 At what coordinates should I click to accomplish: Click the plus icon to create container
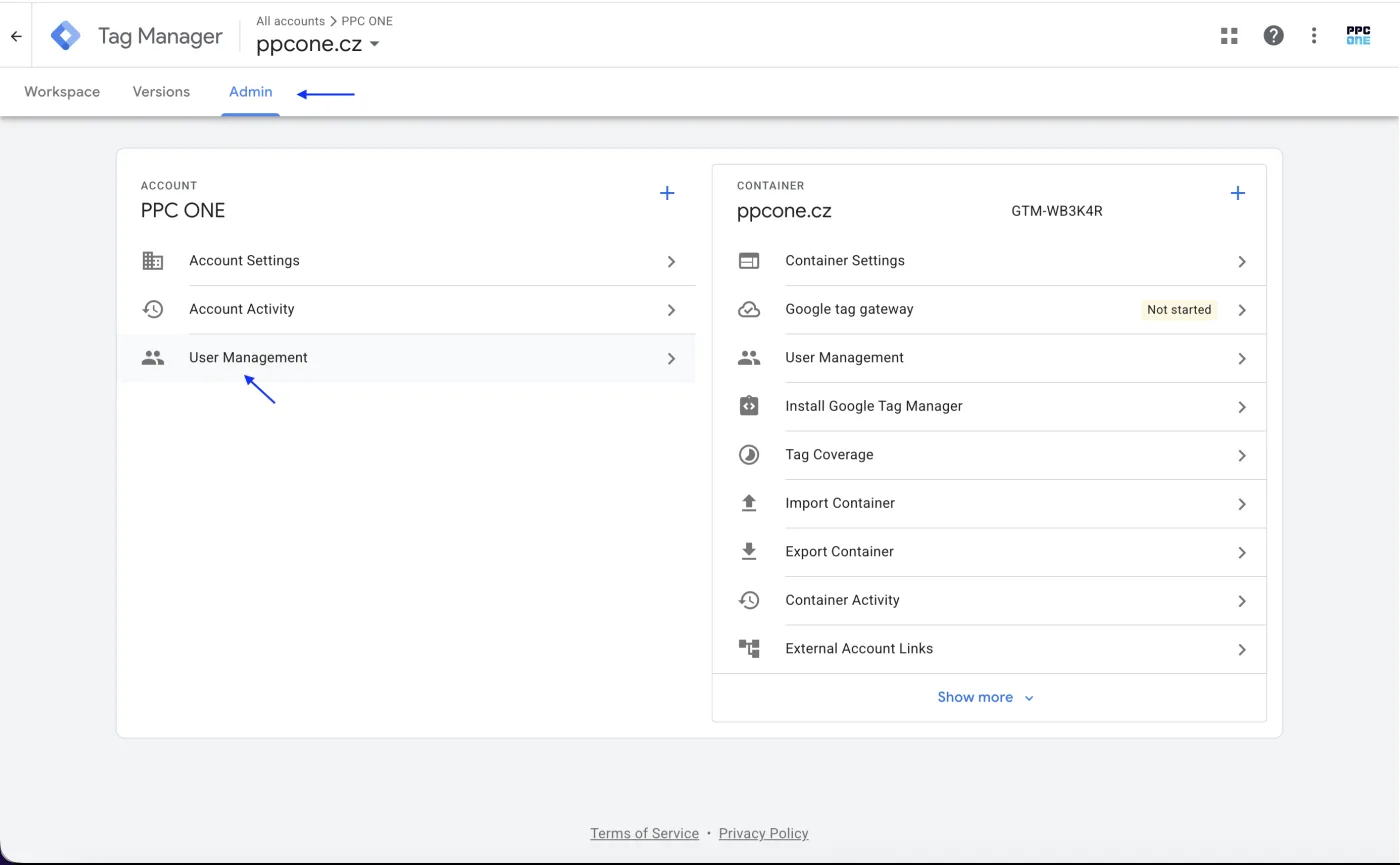pos(1237,193)
